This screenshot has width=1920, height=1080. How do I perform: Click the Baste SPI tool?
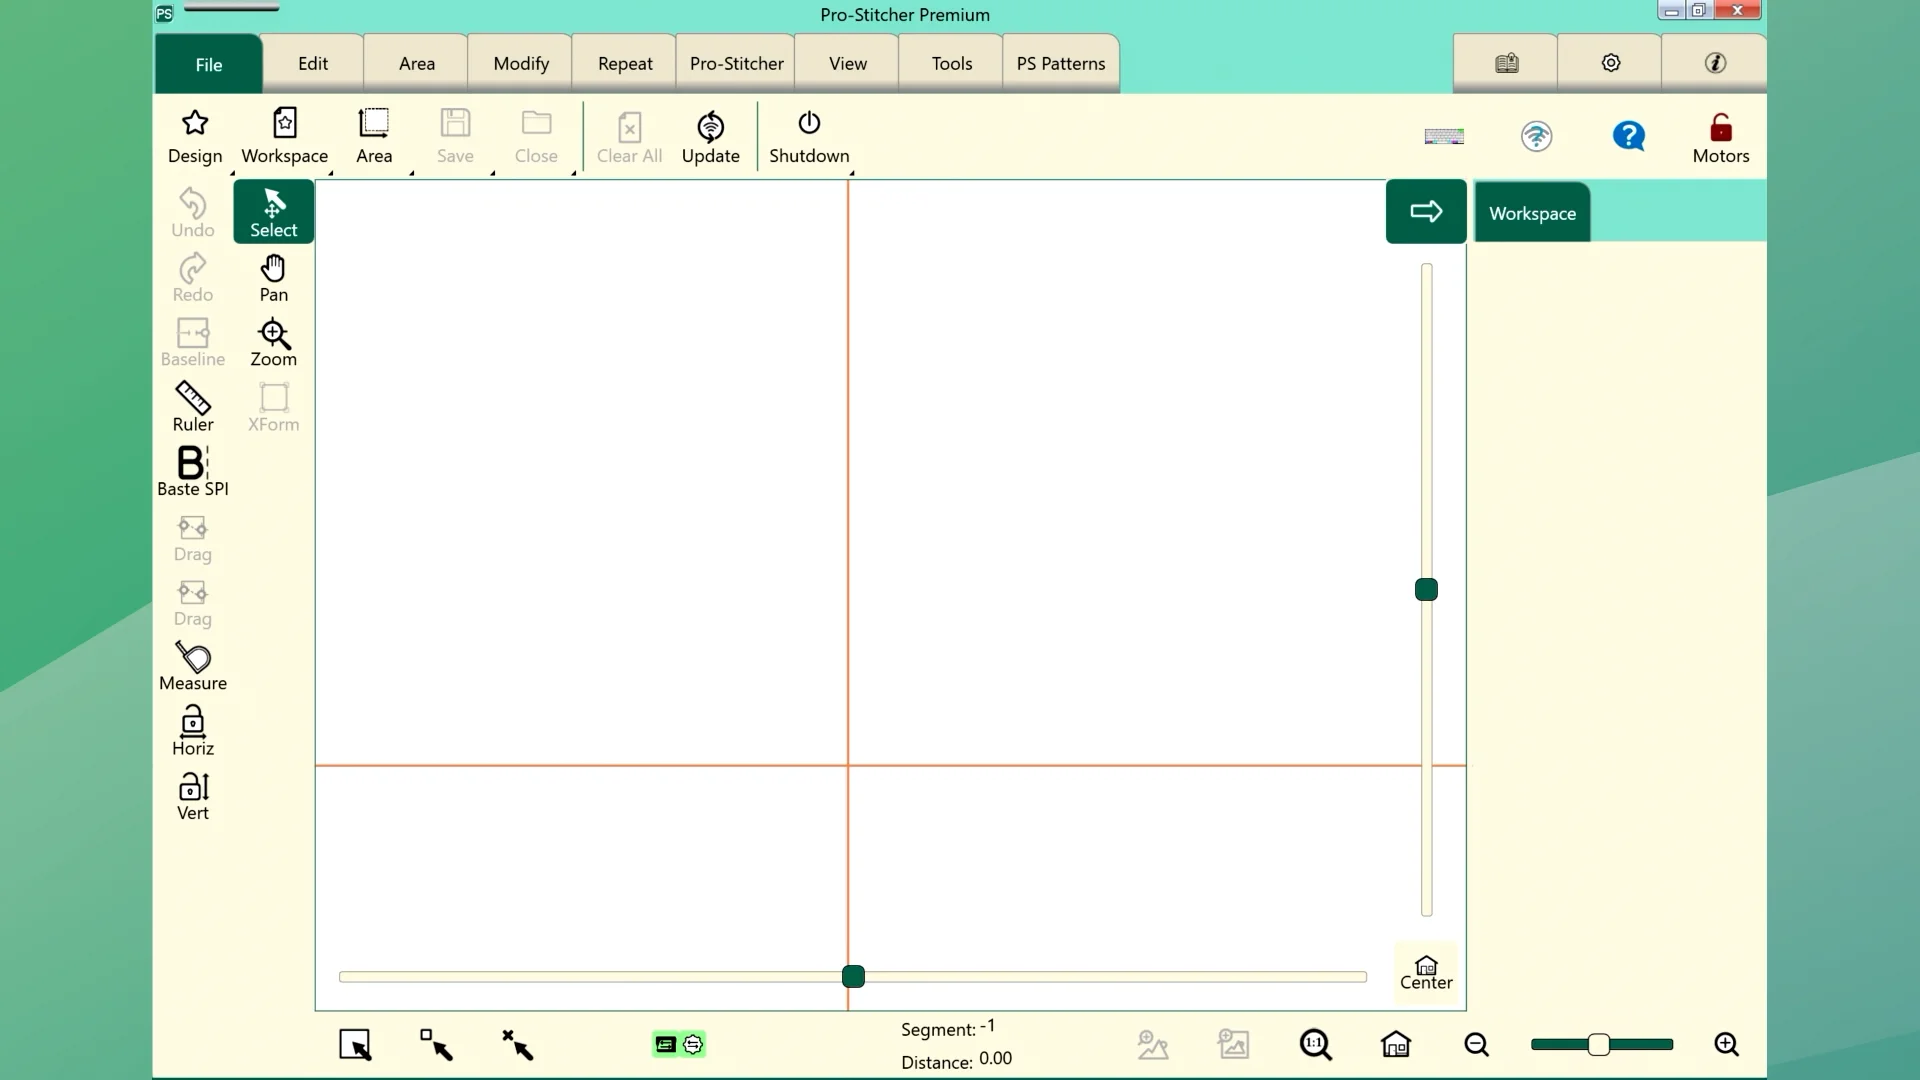click(193, 471)
